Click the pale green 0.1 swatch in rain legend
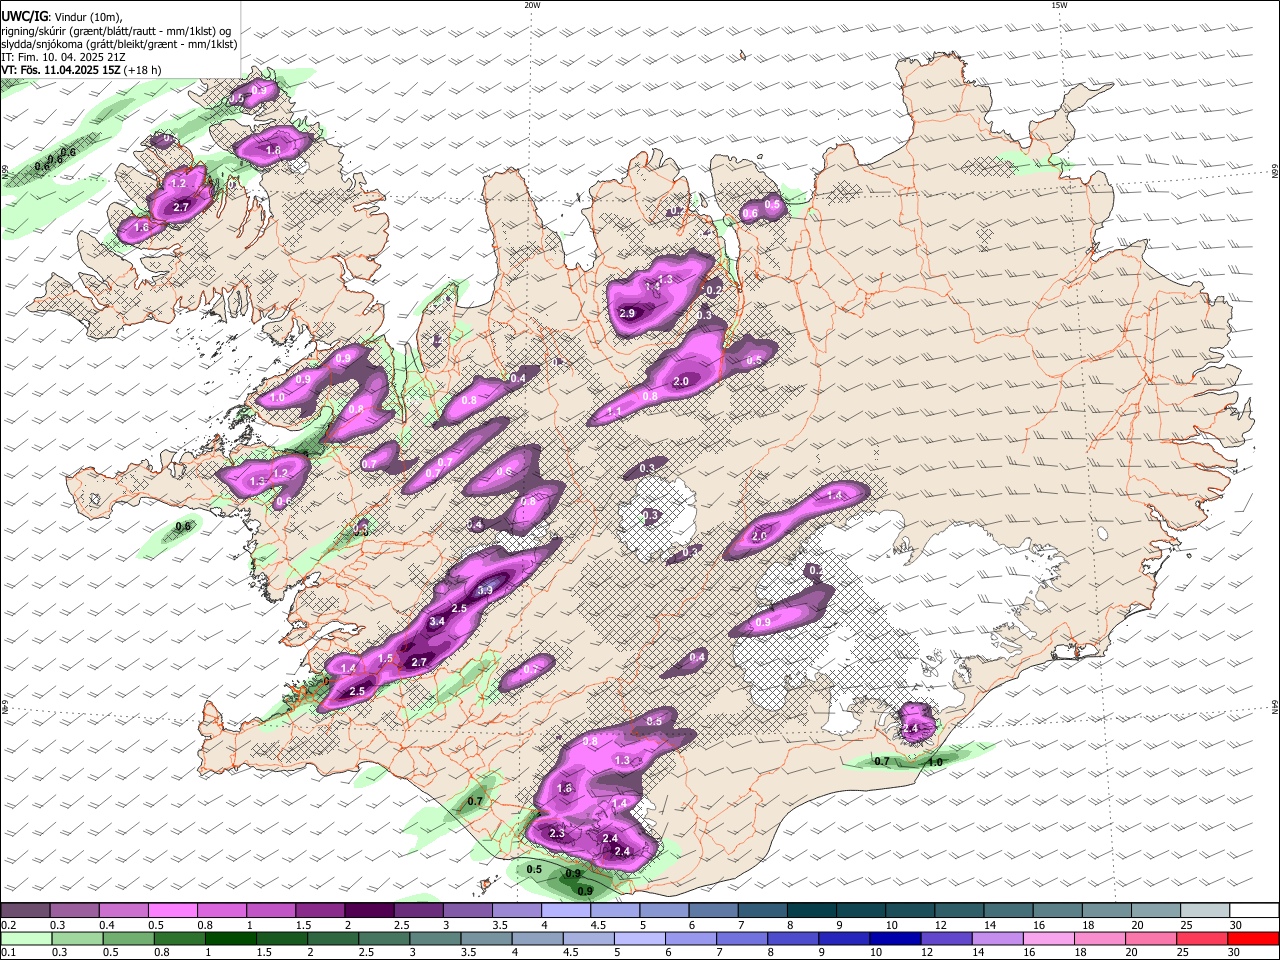The image size is (1280, 960). click(x=25, y=938)
